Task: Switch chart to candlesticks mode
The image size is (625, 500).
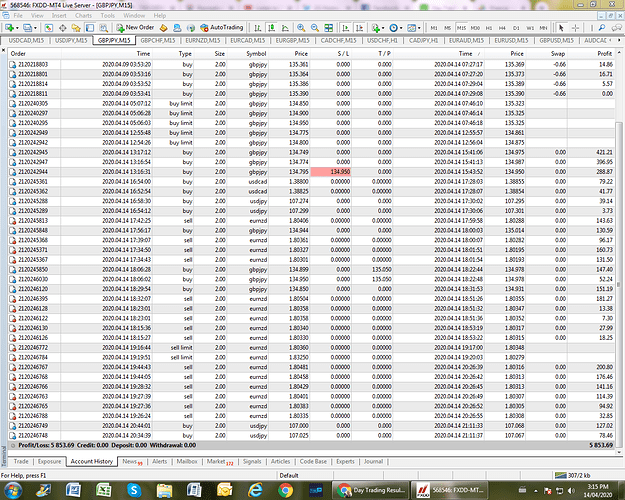Action: click(x=271, y=28)
